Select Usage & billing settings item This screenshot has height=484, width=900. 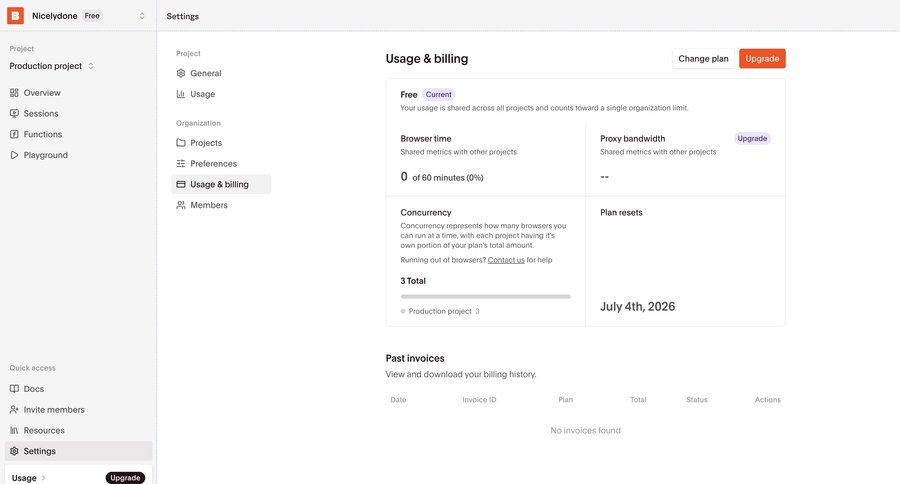tap(221, 184)
